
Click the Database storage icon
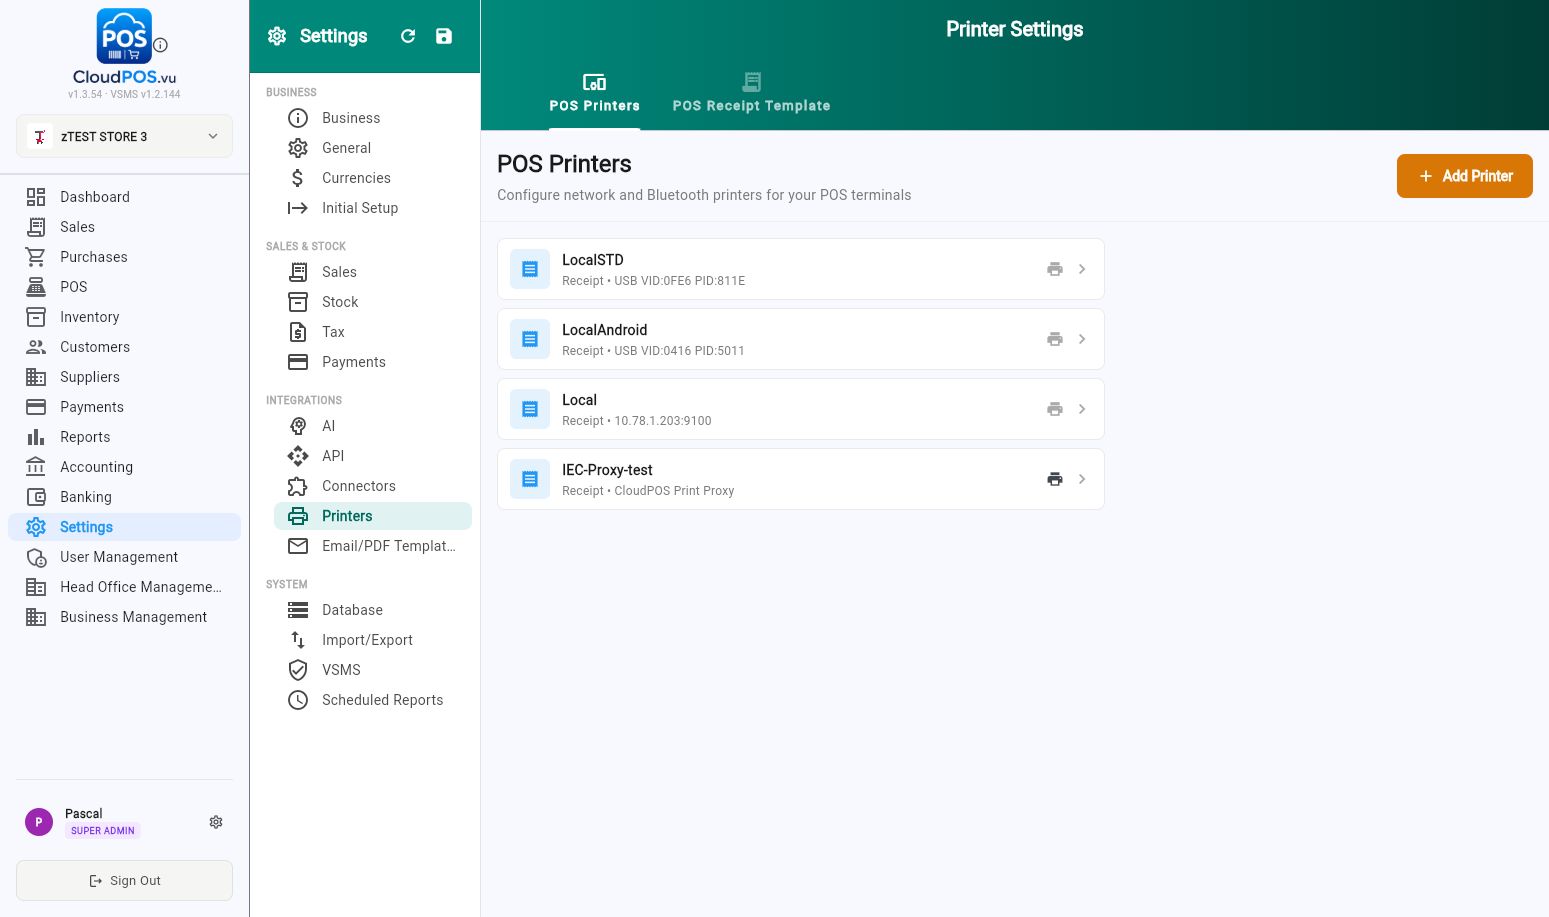[298, 610]
